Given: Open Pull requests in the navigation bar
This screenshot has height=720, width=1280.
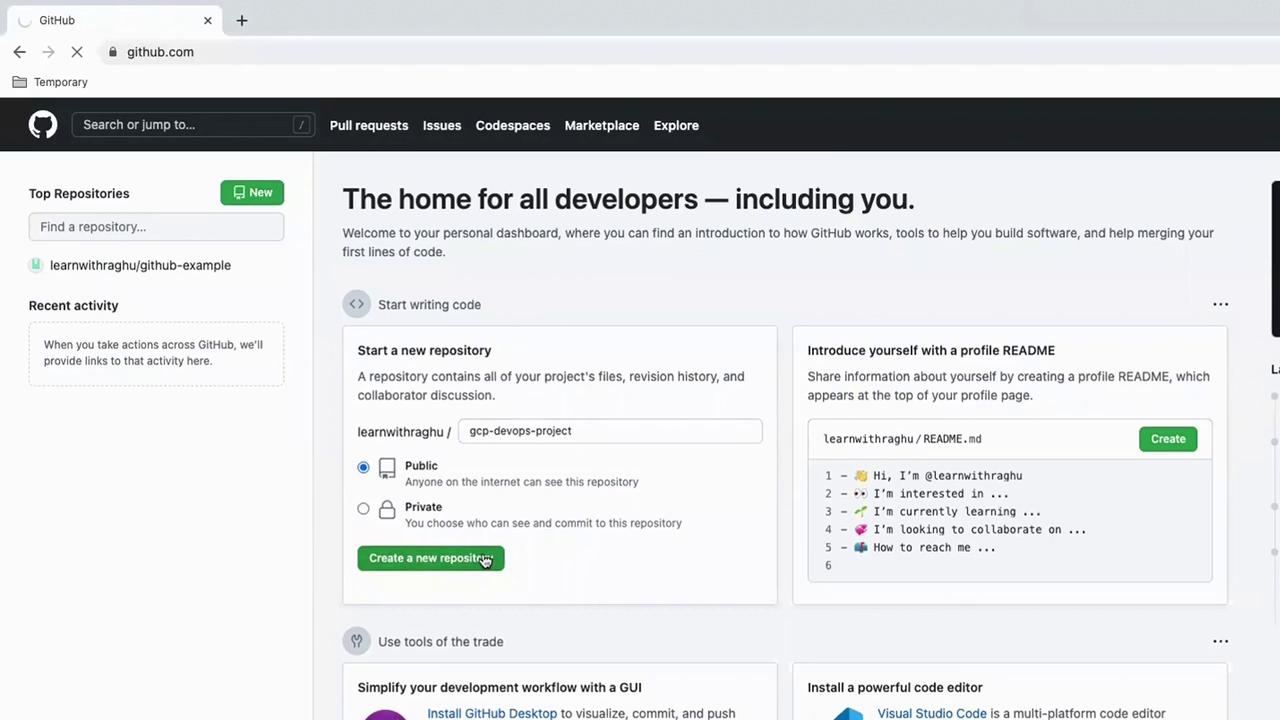Looking at the screenshot, I should click(x=369, y=125).
